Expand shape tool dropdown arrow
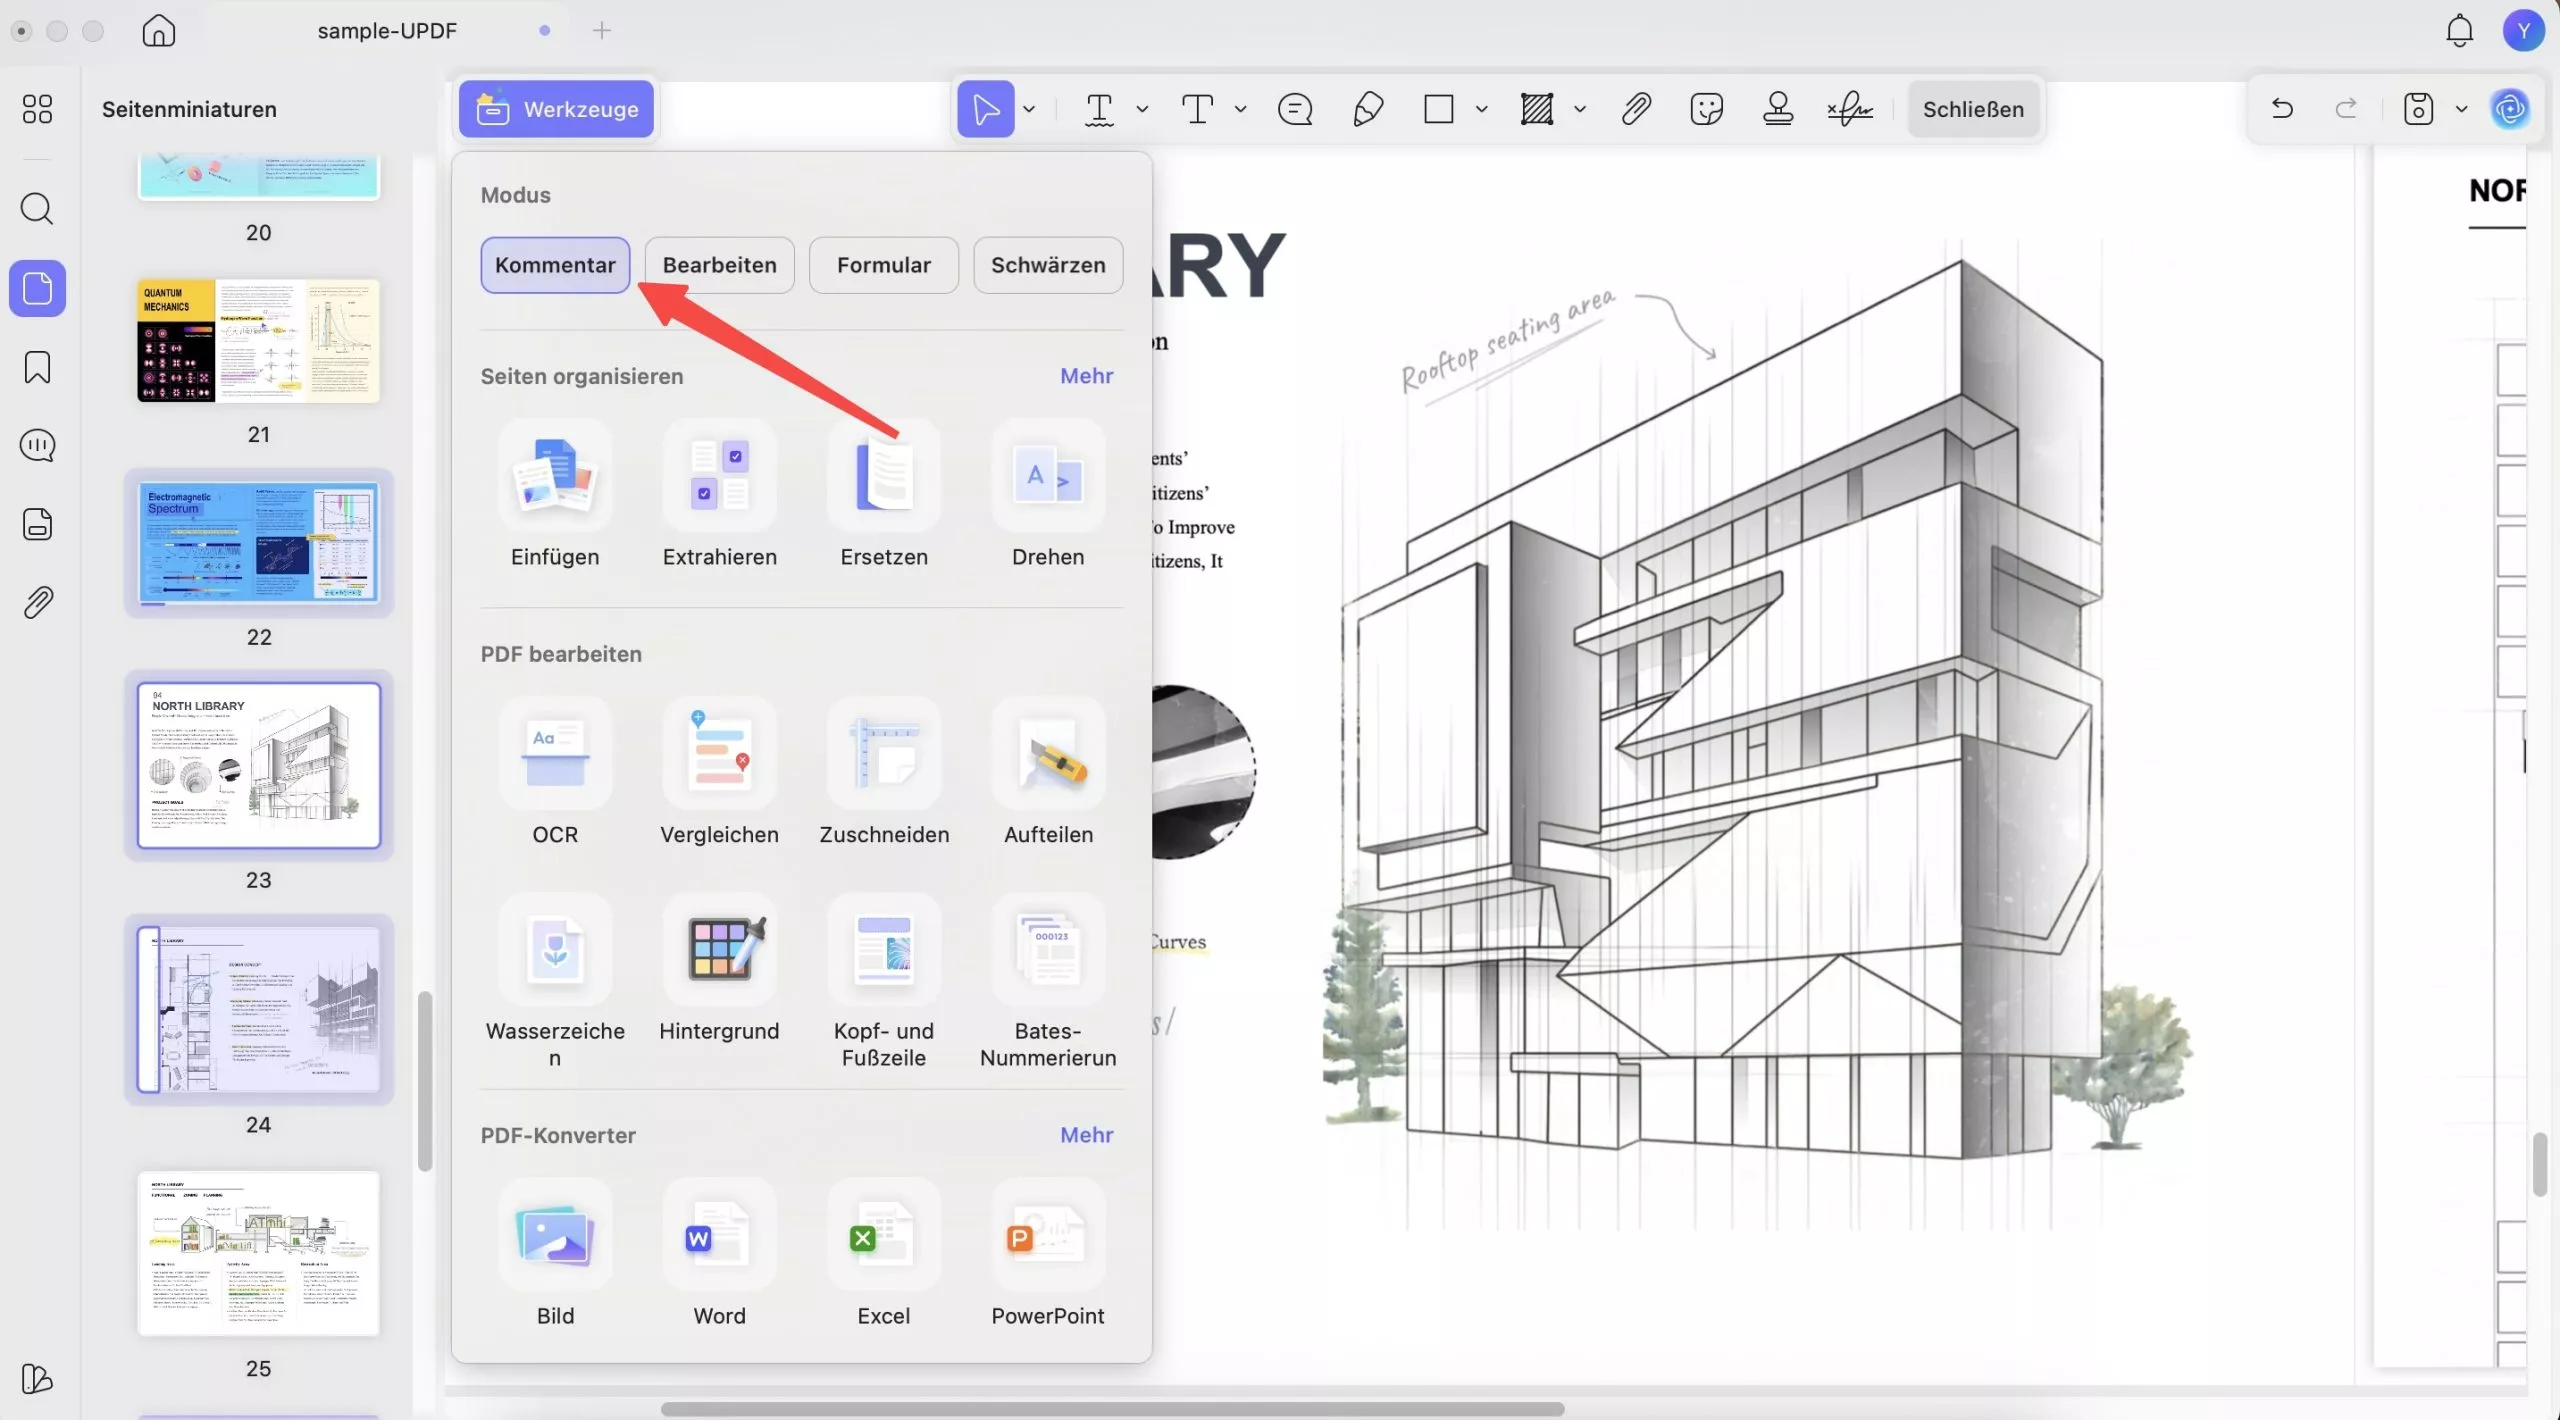 (x=1481, y=109)
